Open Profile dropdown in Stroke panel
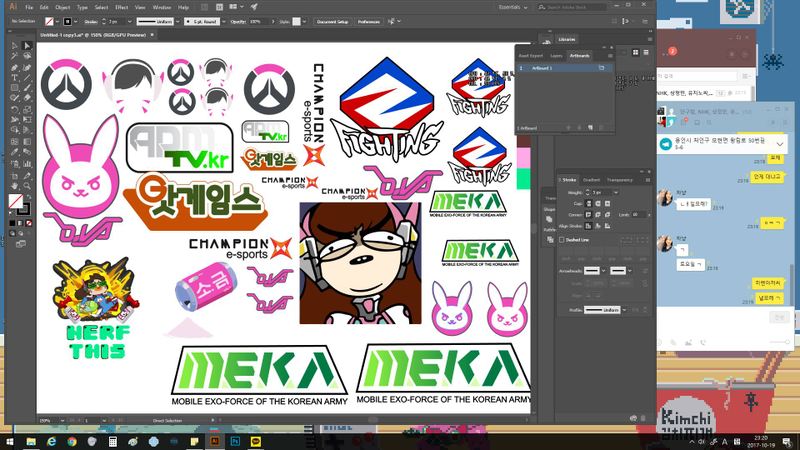Image resolution: width=800 pixels, height=450 pixels. point(624,310)
